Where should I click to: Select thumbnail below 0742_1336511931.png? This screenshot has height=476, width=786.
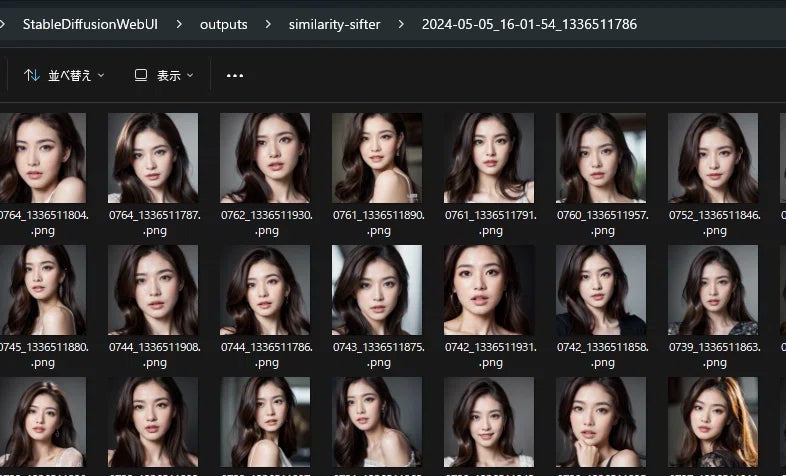coord(489,422)
